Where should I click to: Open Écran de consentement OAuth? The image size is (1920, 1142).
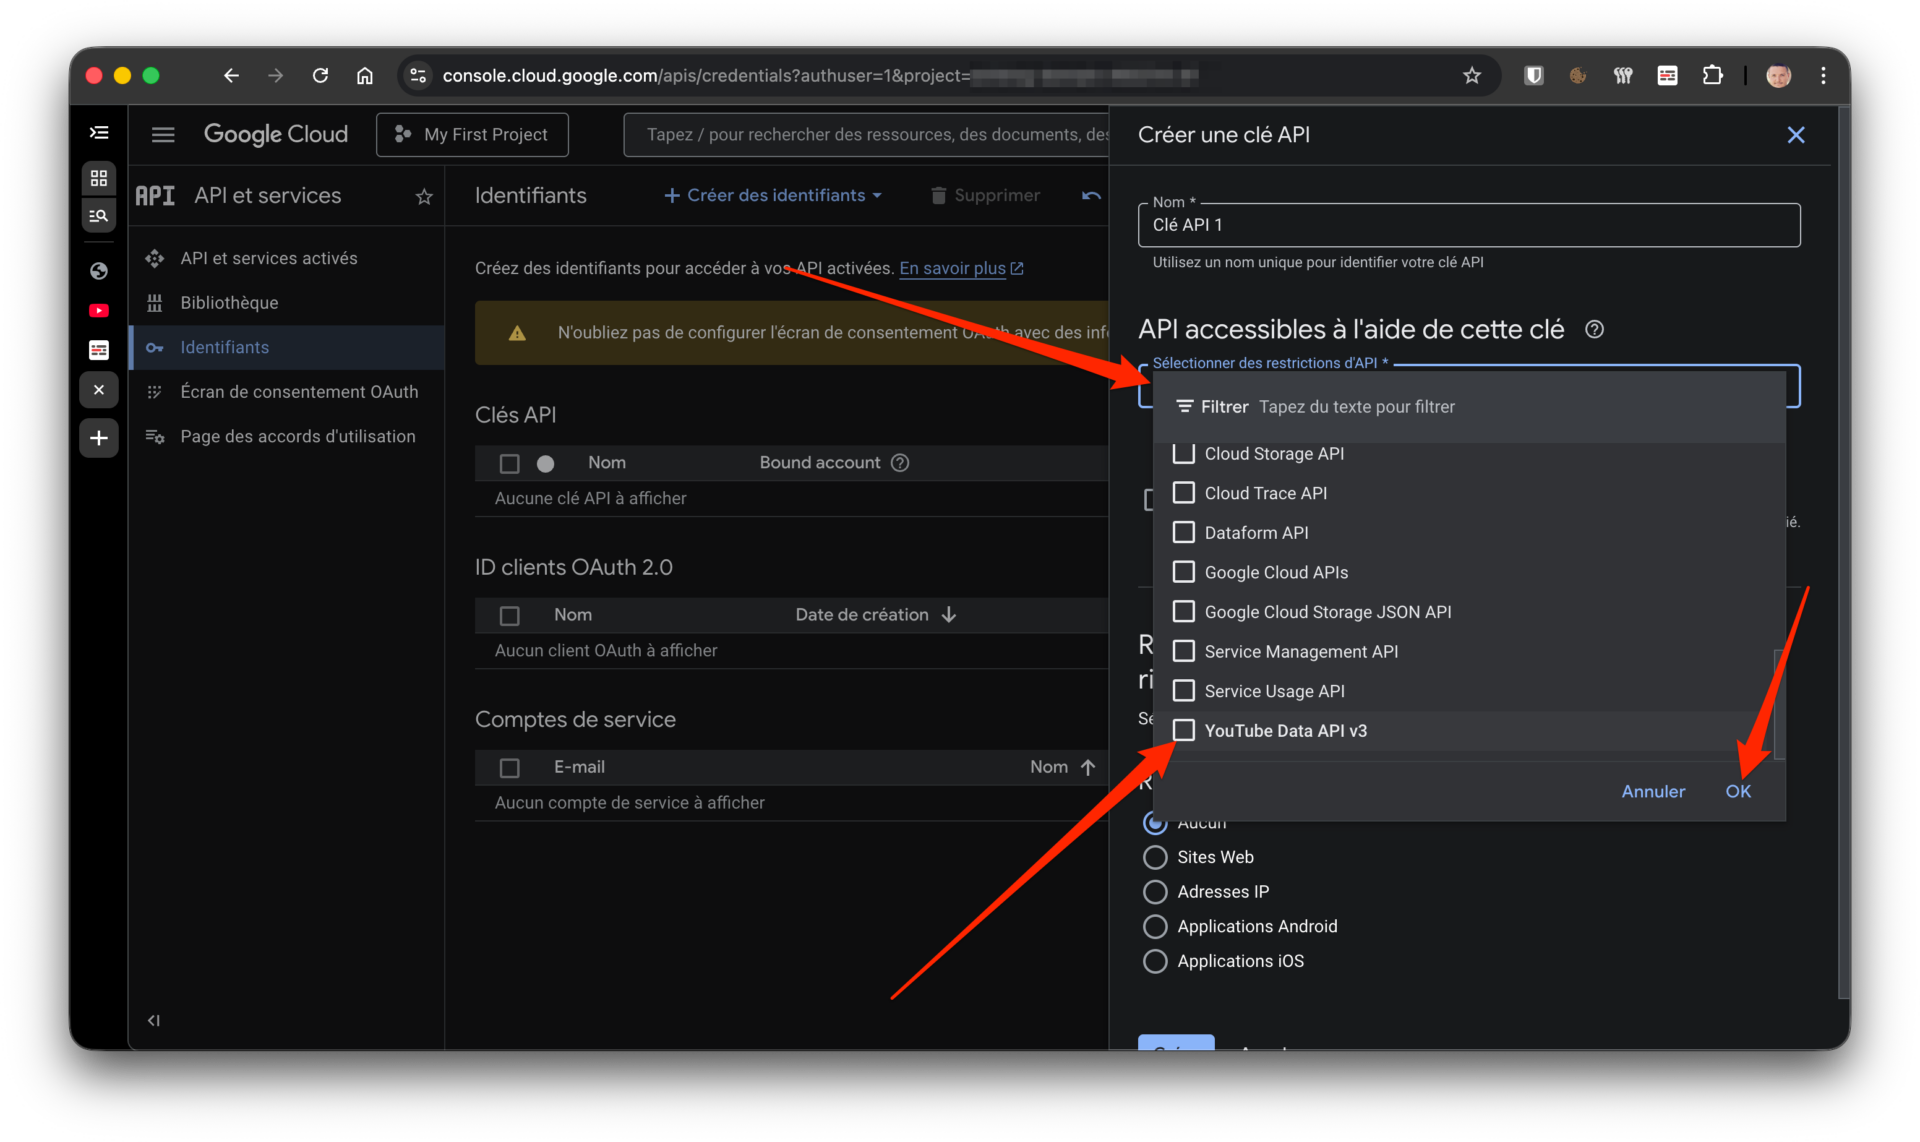(299, 392)
